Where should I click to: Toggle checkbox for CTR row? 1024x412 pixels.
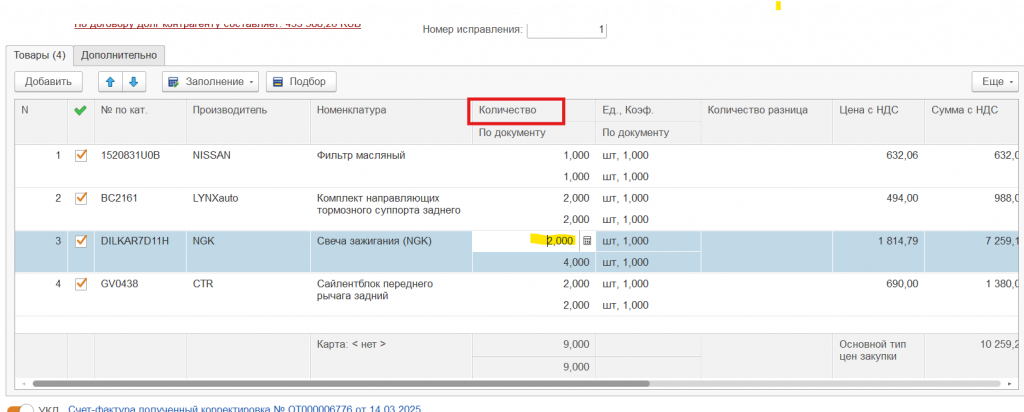pyautogui.click(x=81, y=284)
